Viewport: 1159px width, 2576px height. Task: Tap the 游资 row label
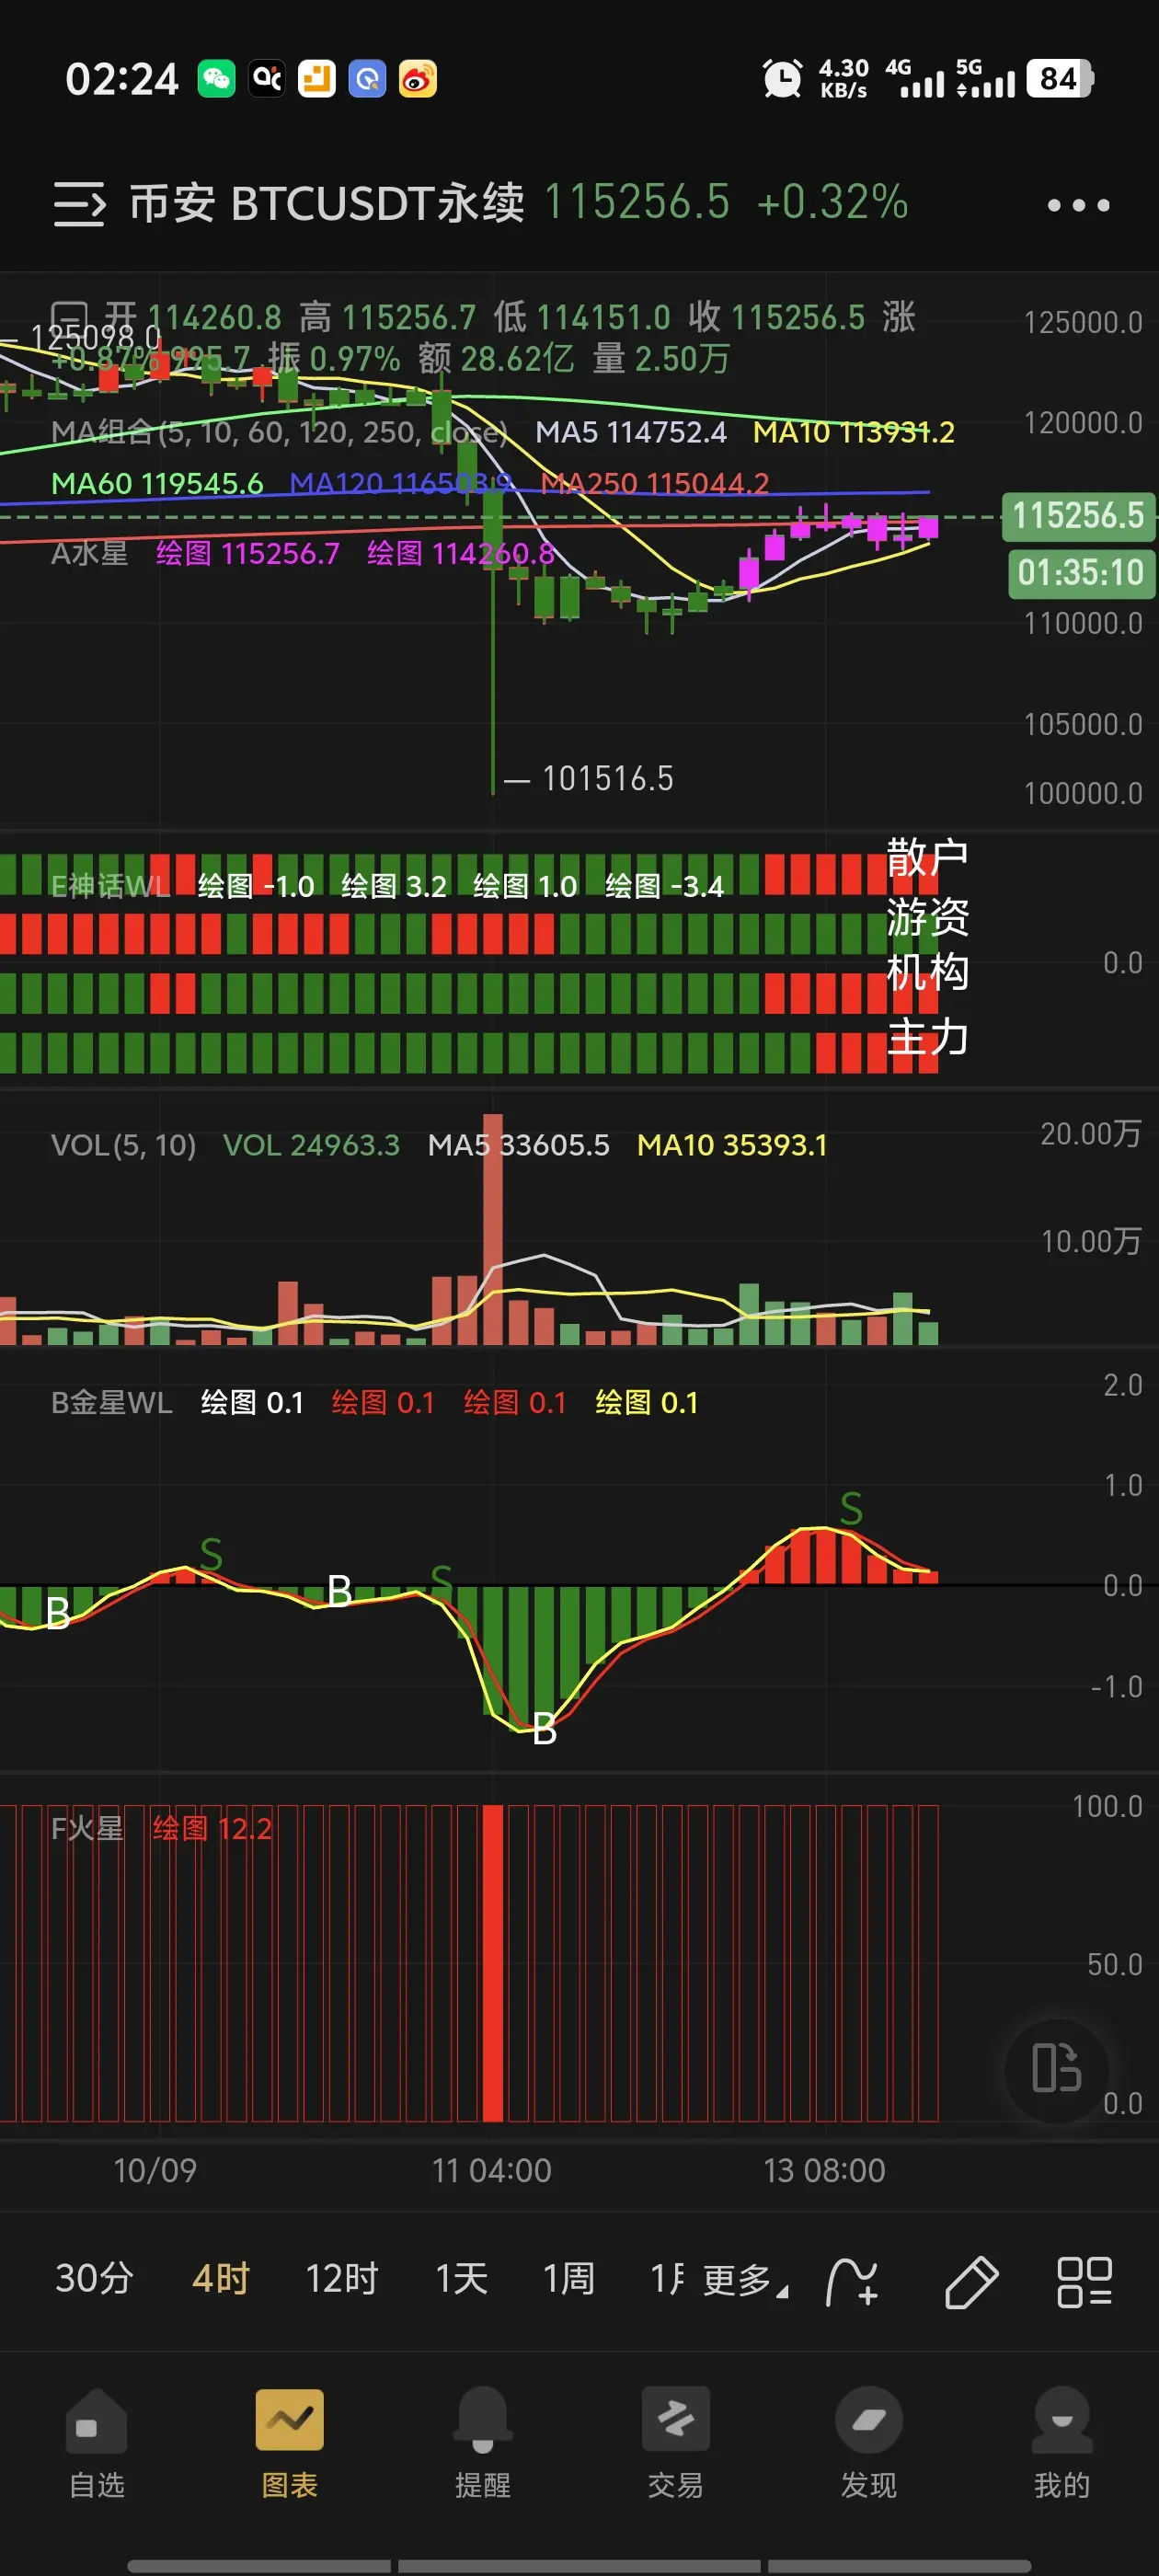[x=928, y=916]
